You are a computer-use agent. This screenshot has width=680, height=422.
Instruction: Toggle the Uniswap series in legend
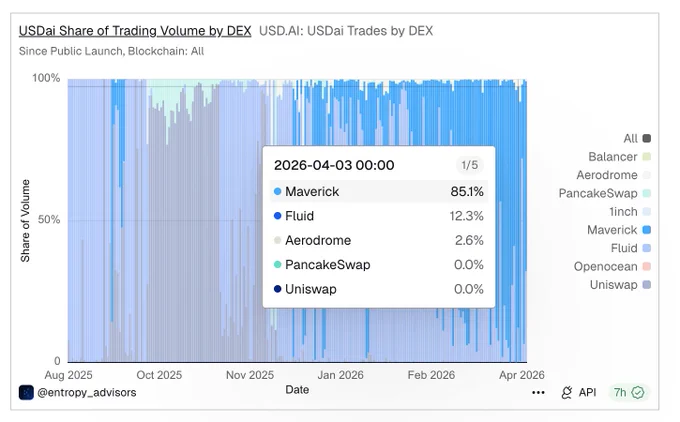(x=620, y=285)
